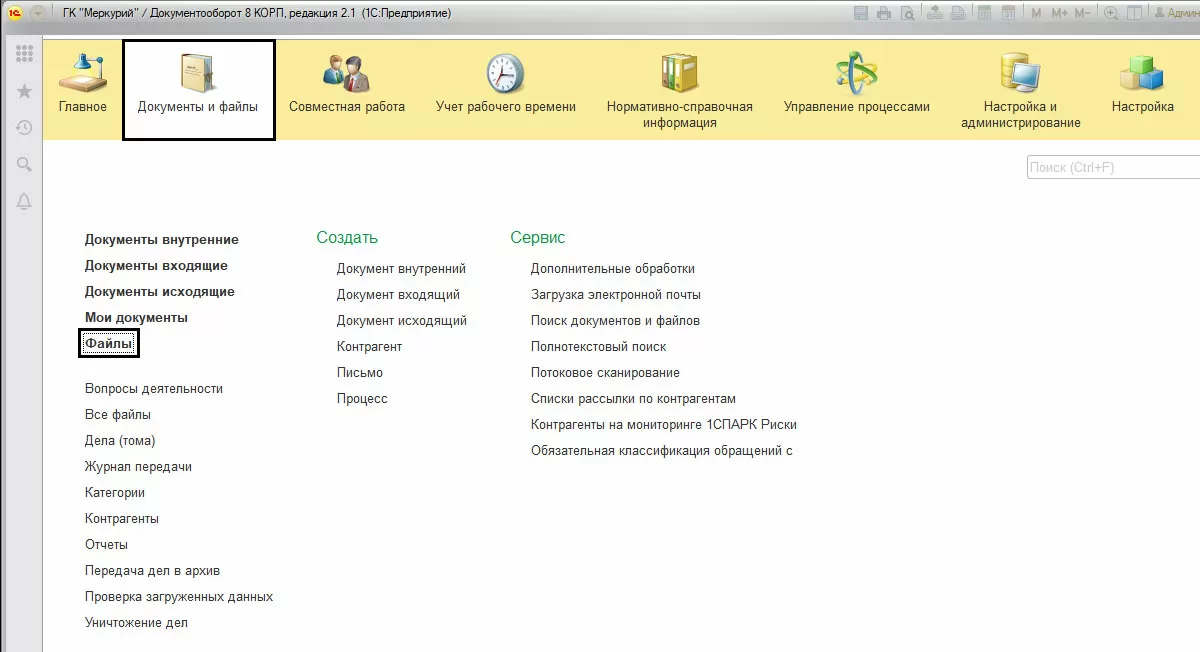Image resolution: width=1200 pixels, height=652 pixels.
Task: Create Документ внутренний
Action: (401, 269)
